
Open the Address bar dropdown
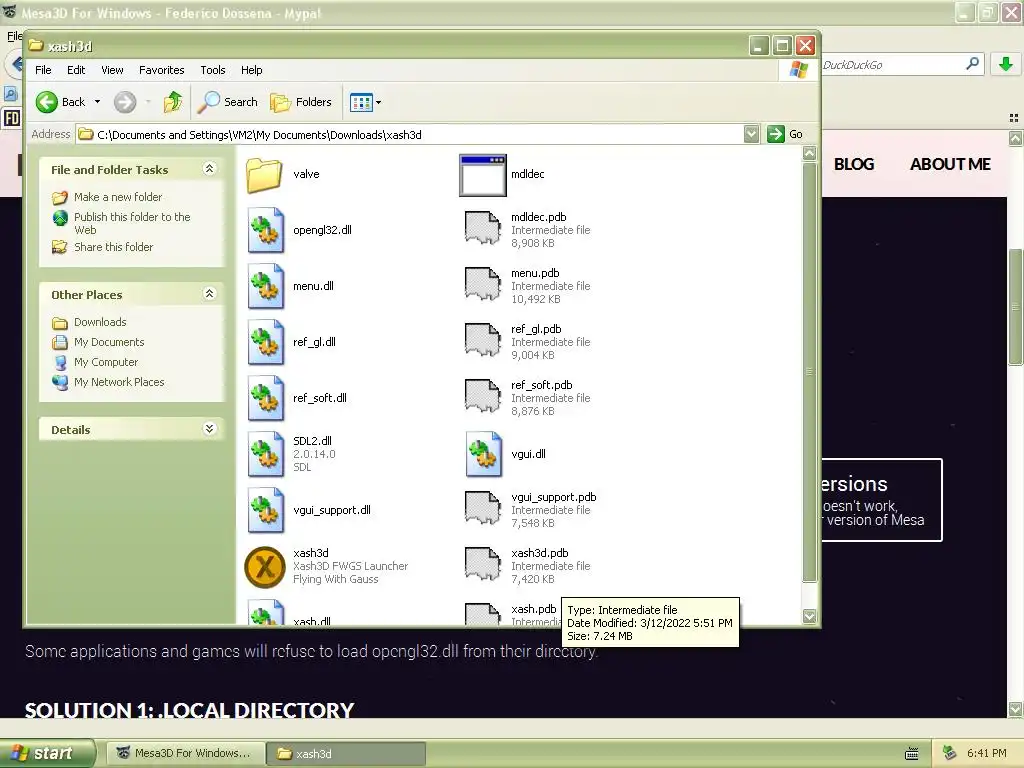752,135
